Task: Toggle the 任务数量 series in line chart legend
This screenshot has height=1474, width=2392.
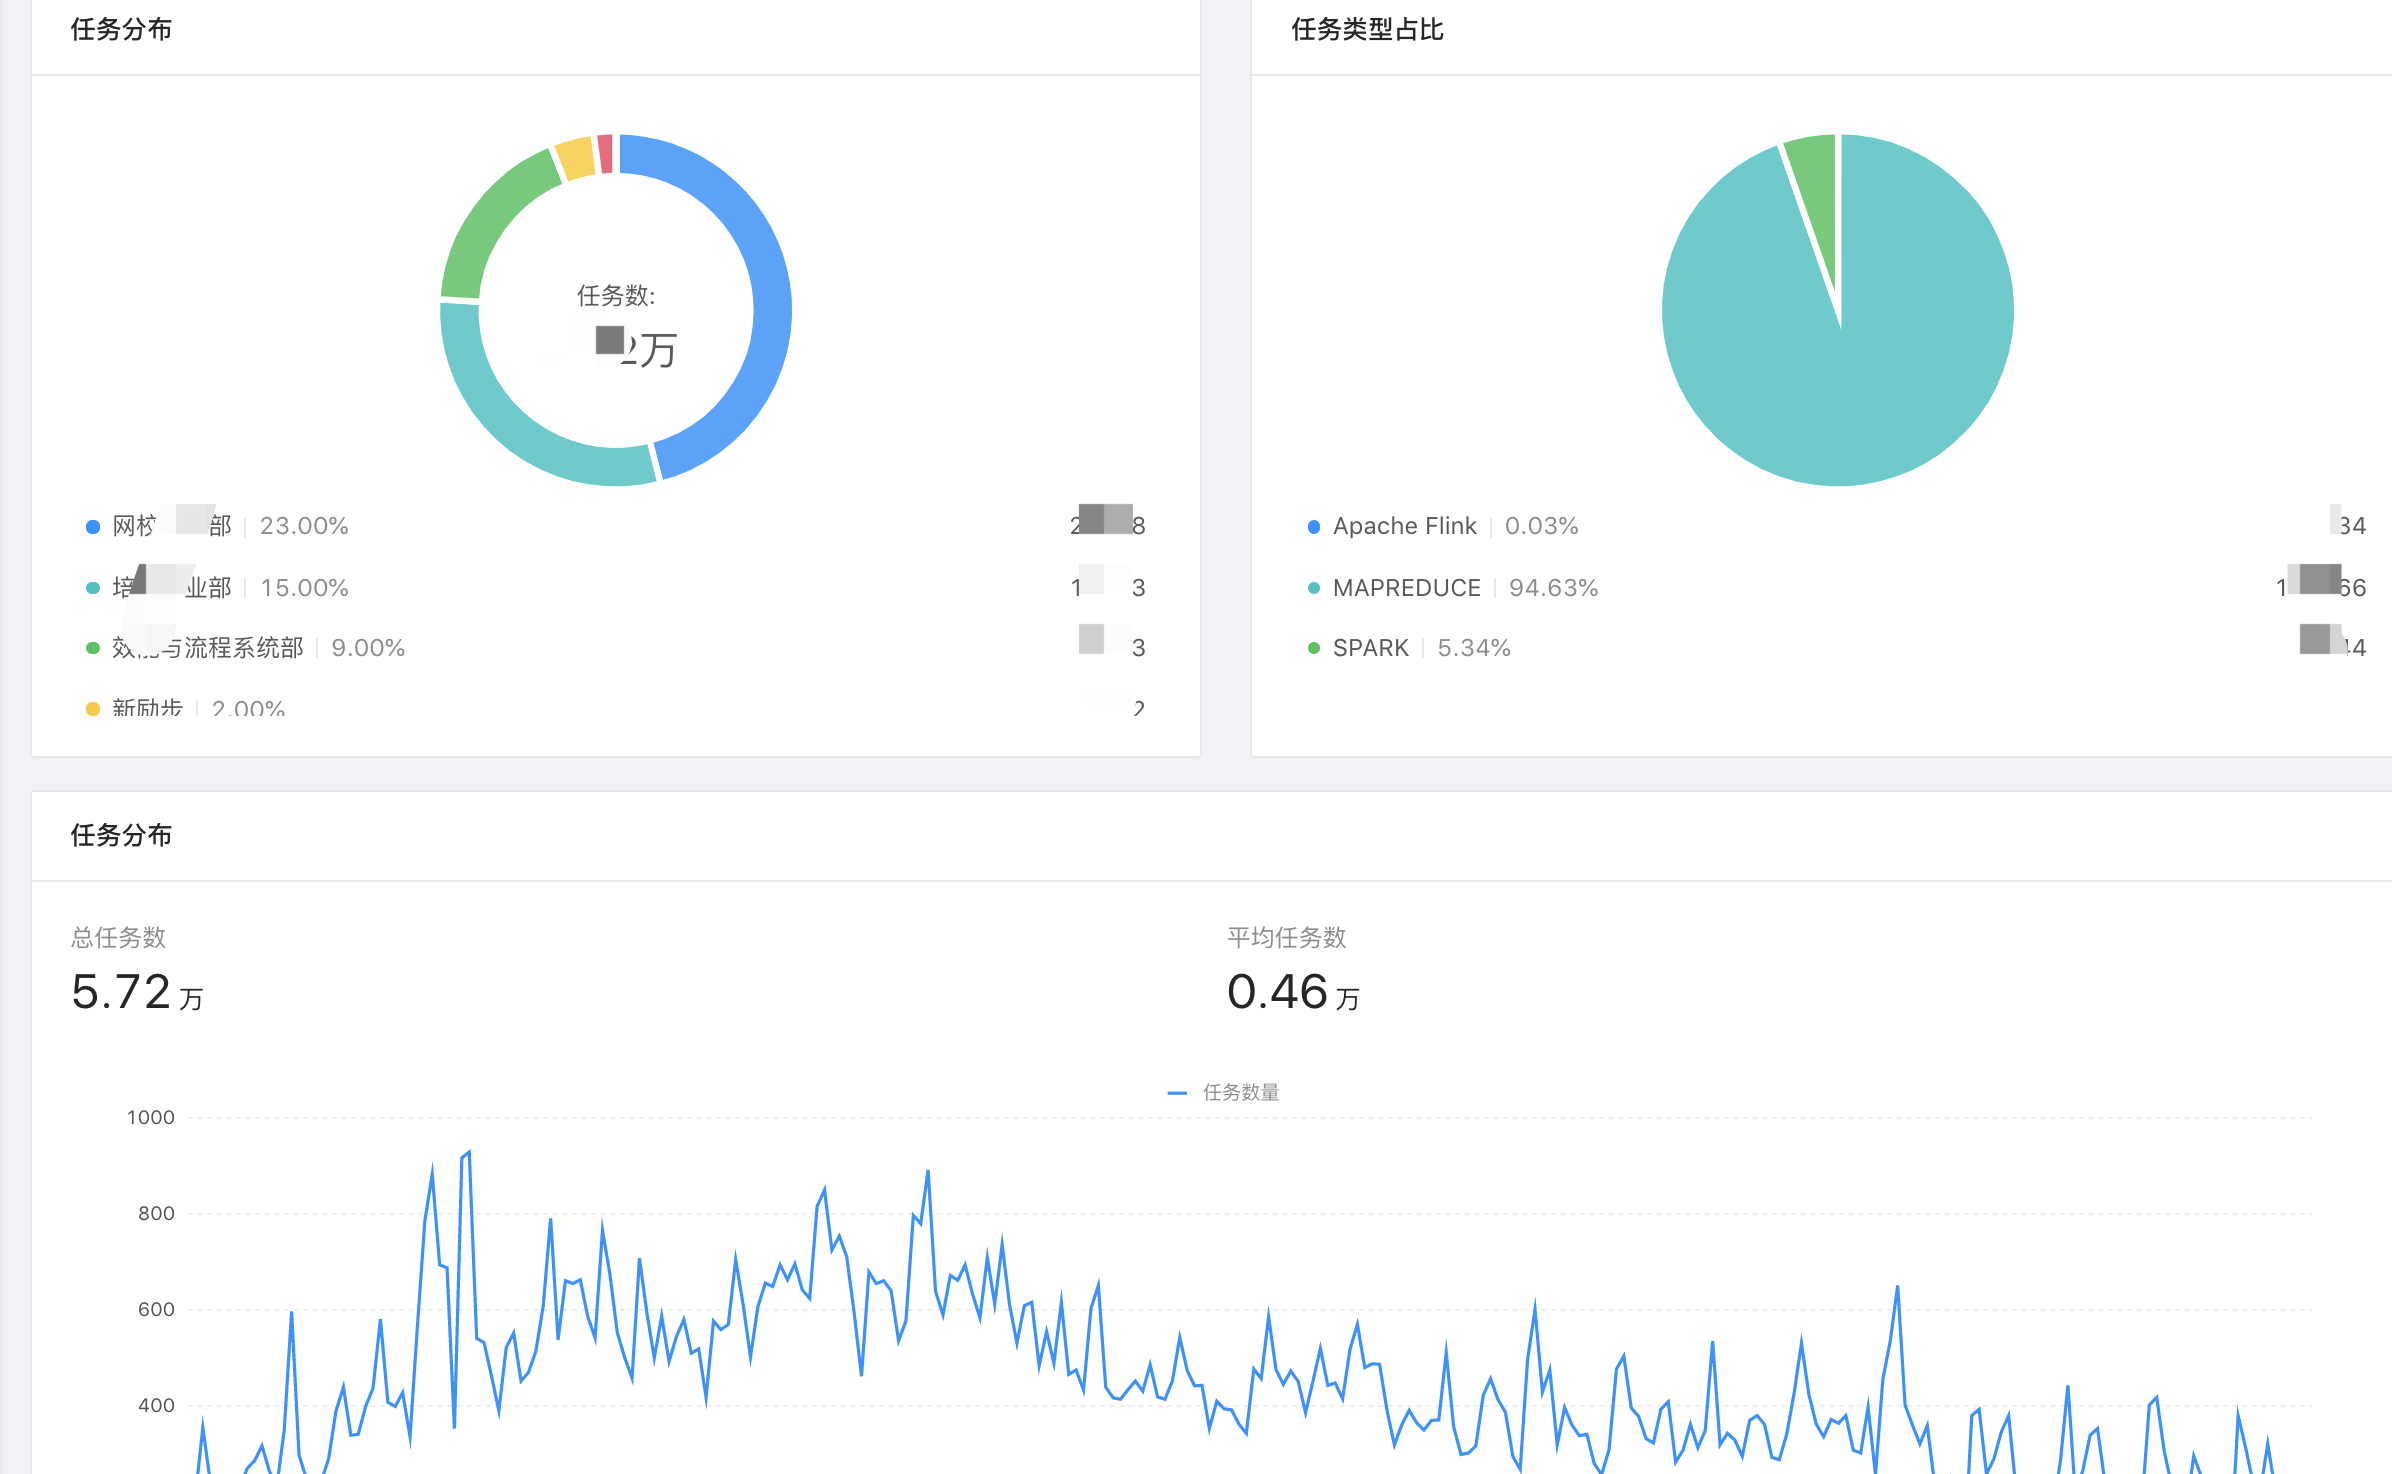Action: (1240, 1093)
